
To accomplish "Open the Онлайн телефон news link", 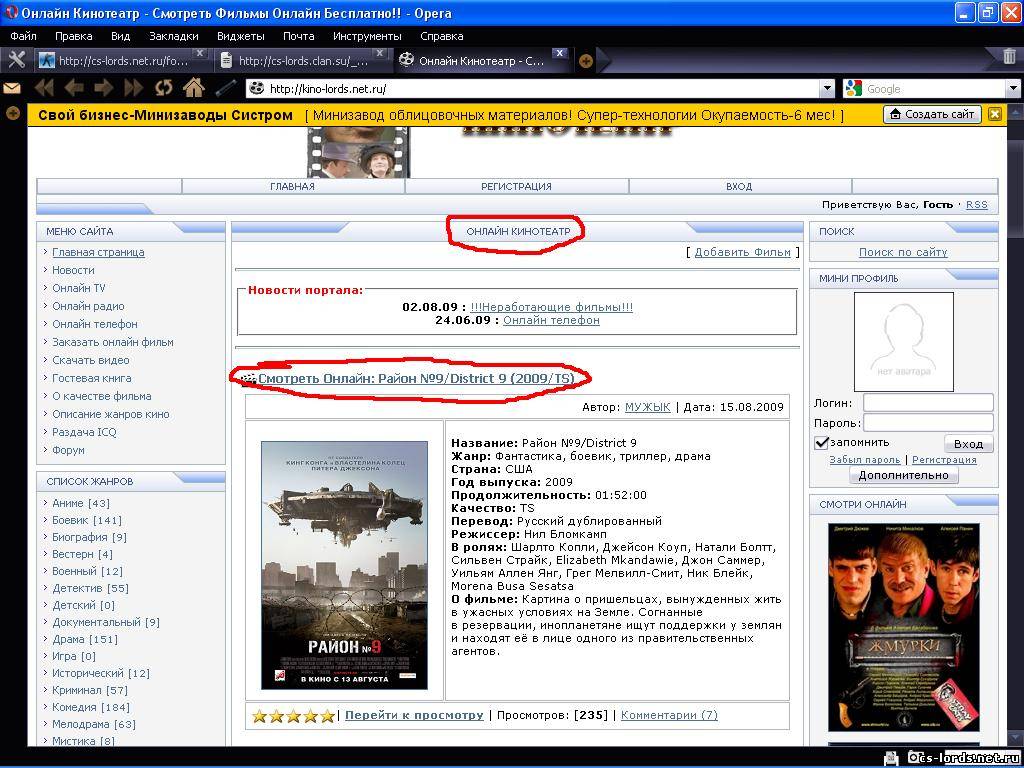I will point(551,320).
